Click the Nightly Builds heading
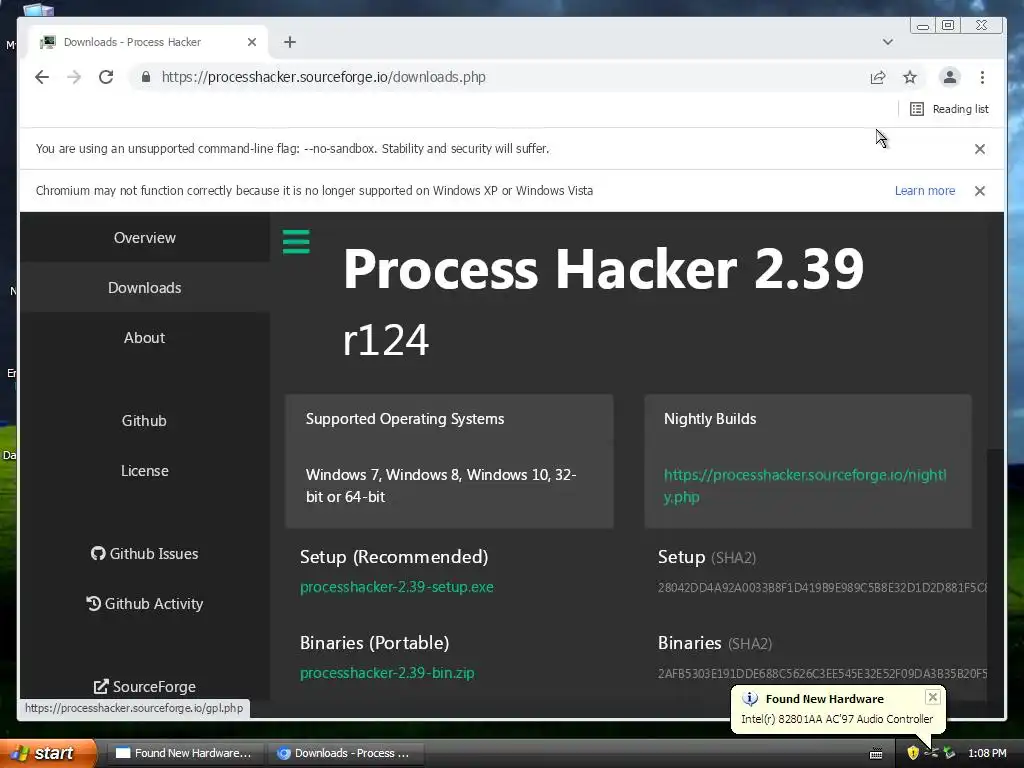1024x768 pixels. (710, 419)
